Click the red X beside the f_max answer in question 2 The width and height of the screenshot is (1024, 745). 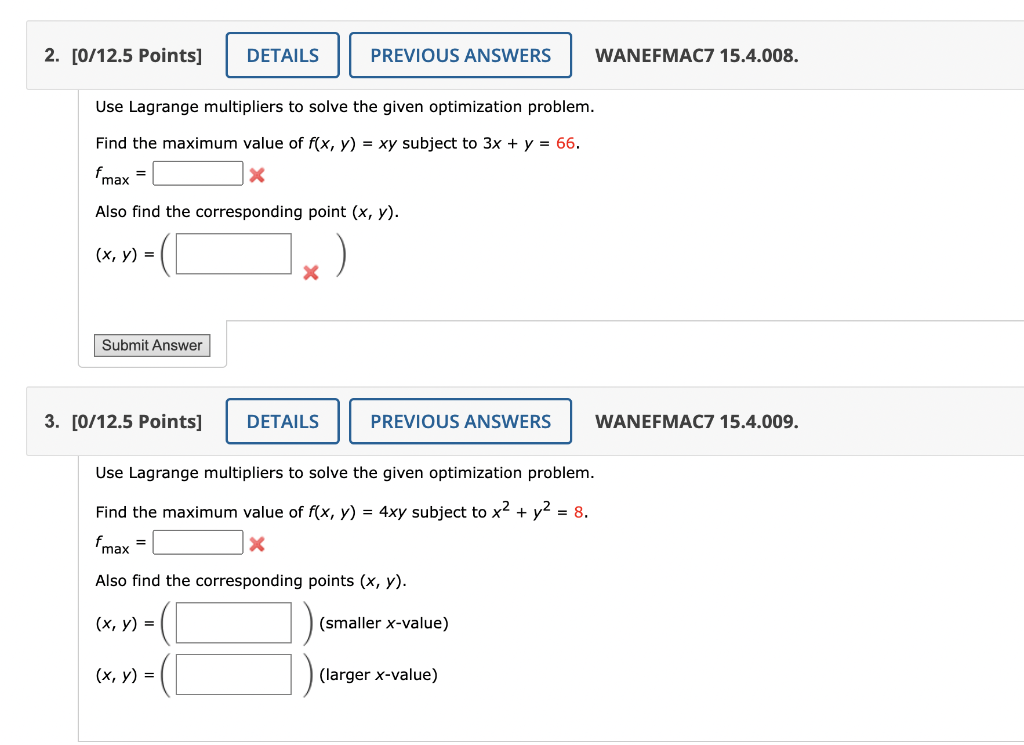257,173
